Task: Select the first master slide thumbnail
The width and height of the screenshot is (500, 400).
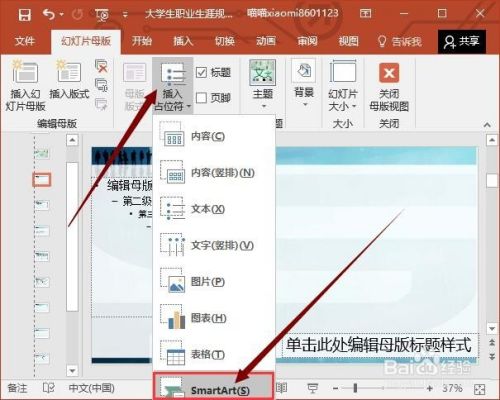Action: (42, 154)
